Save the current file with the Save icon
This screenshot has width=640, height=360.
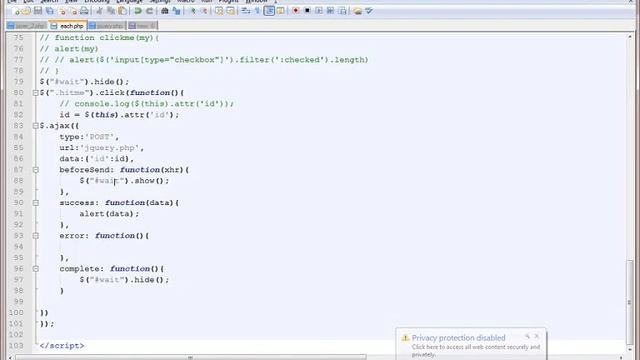coord(38,11)
